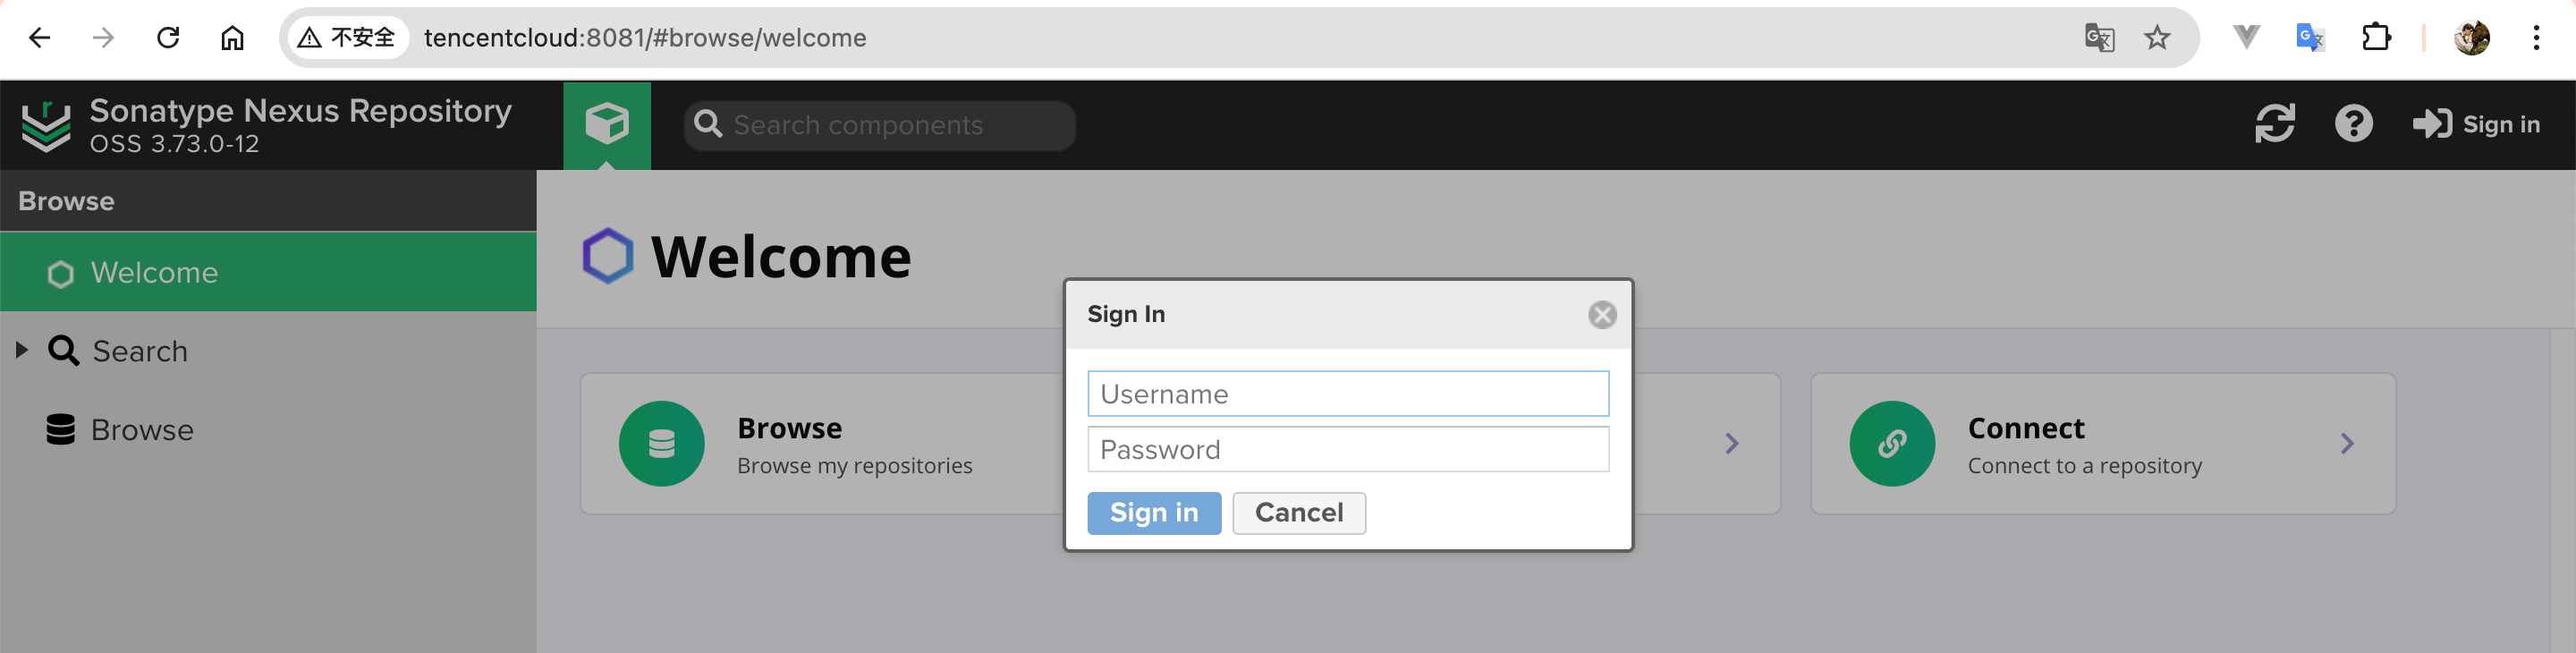
Task: Expand the Search tree item arrow
Action: (x=21, y=350)
